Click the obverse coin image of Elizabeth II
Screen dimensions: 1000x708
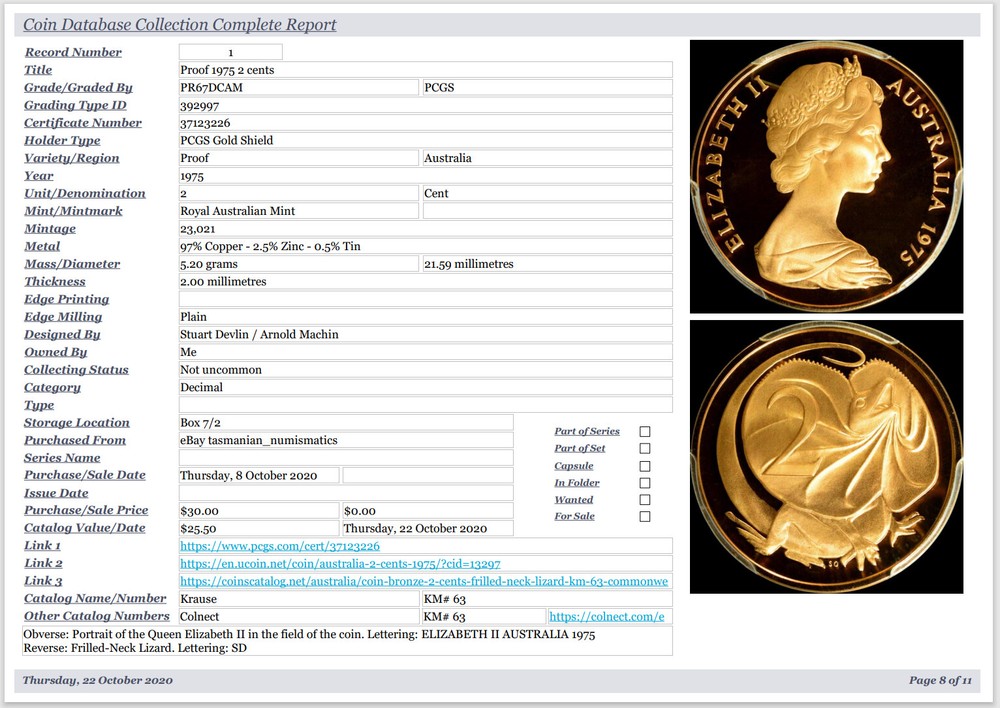(x=826, y=176)
